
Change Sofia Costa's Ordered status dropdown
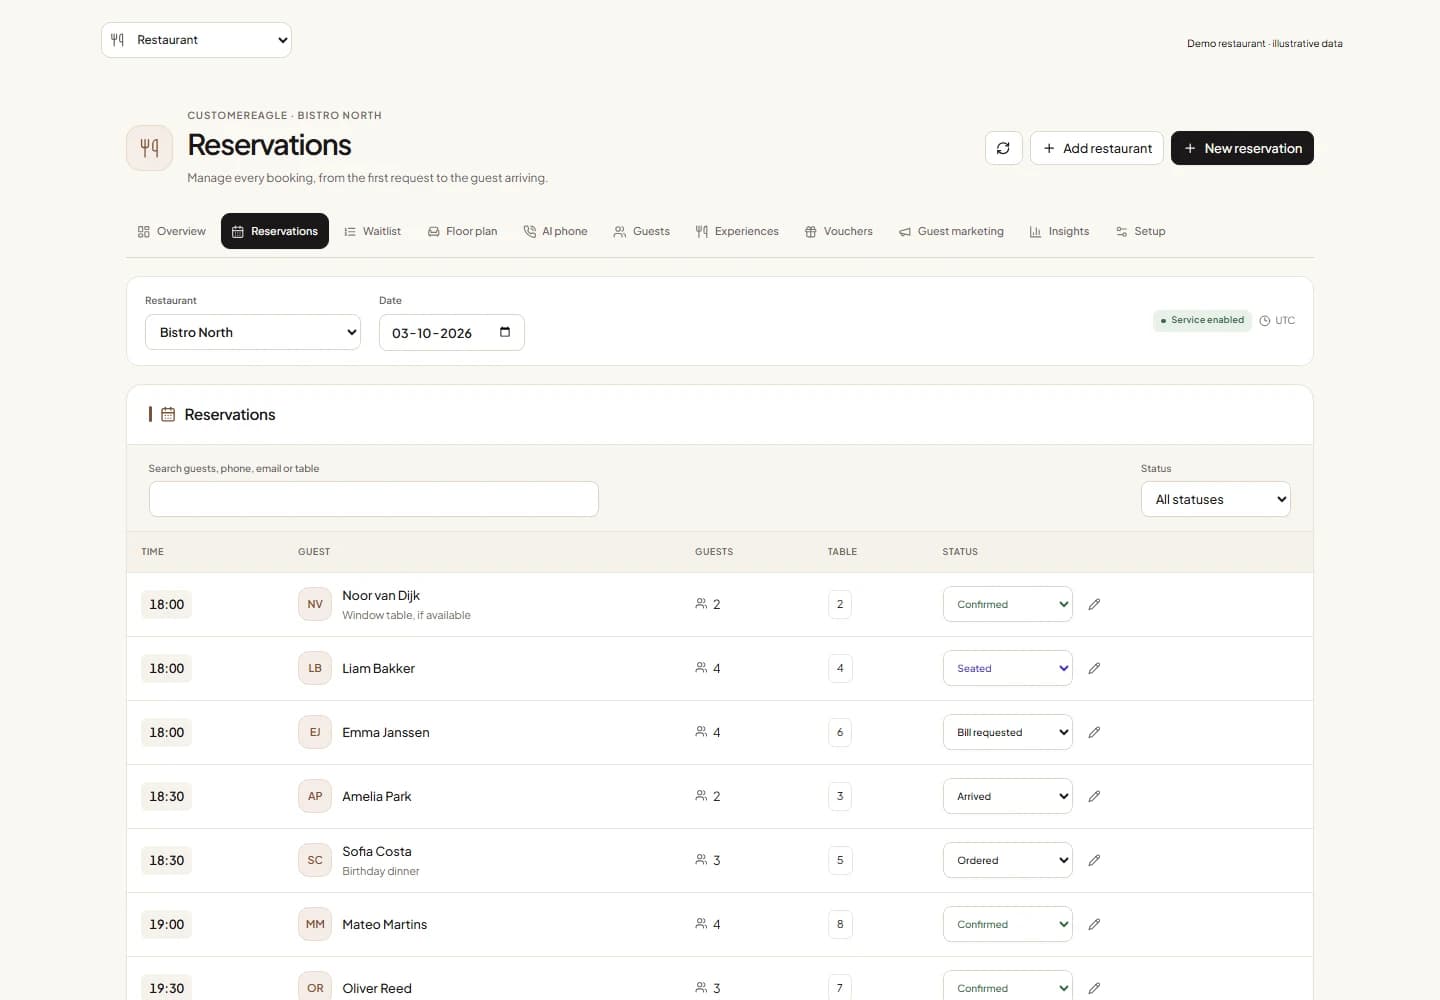(x=1008, y=860)
